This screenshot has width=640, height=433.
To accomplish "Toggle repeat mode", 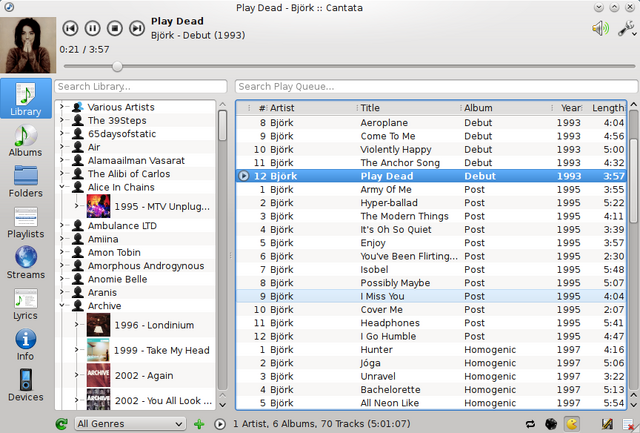I will click(x=530, y=424).
